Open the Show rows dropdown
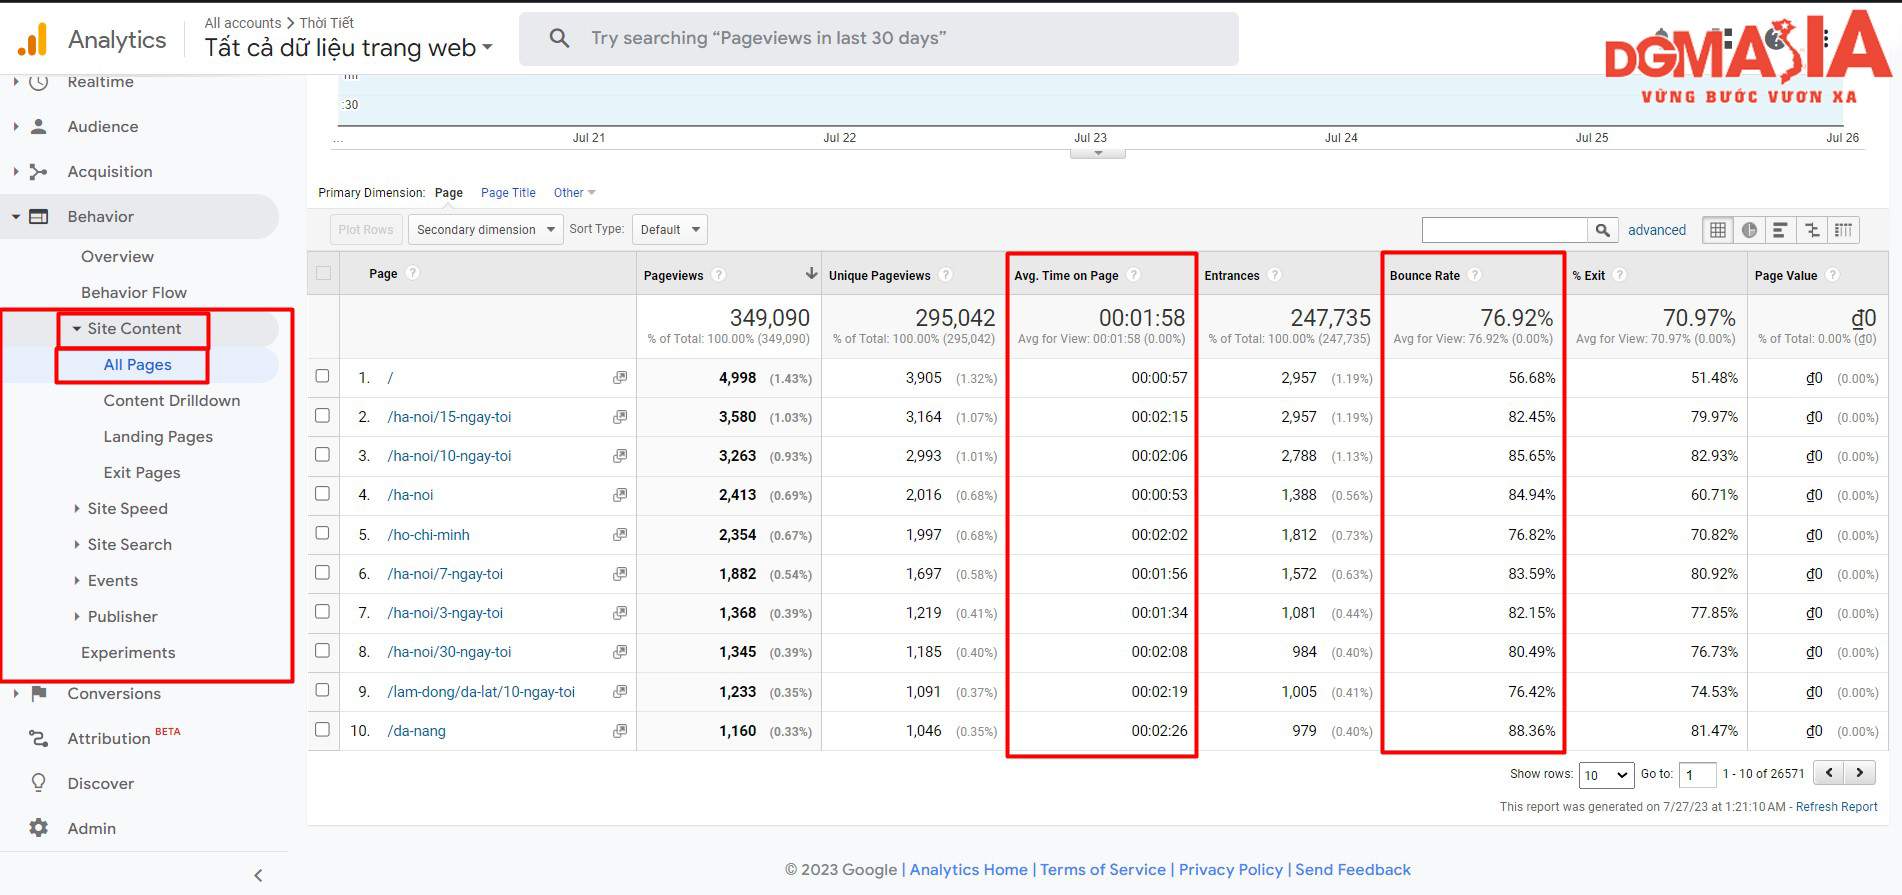1902x895 pixels. click(x=1606, y=775)
